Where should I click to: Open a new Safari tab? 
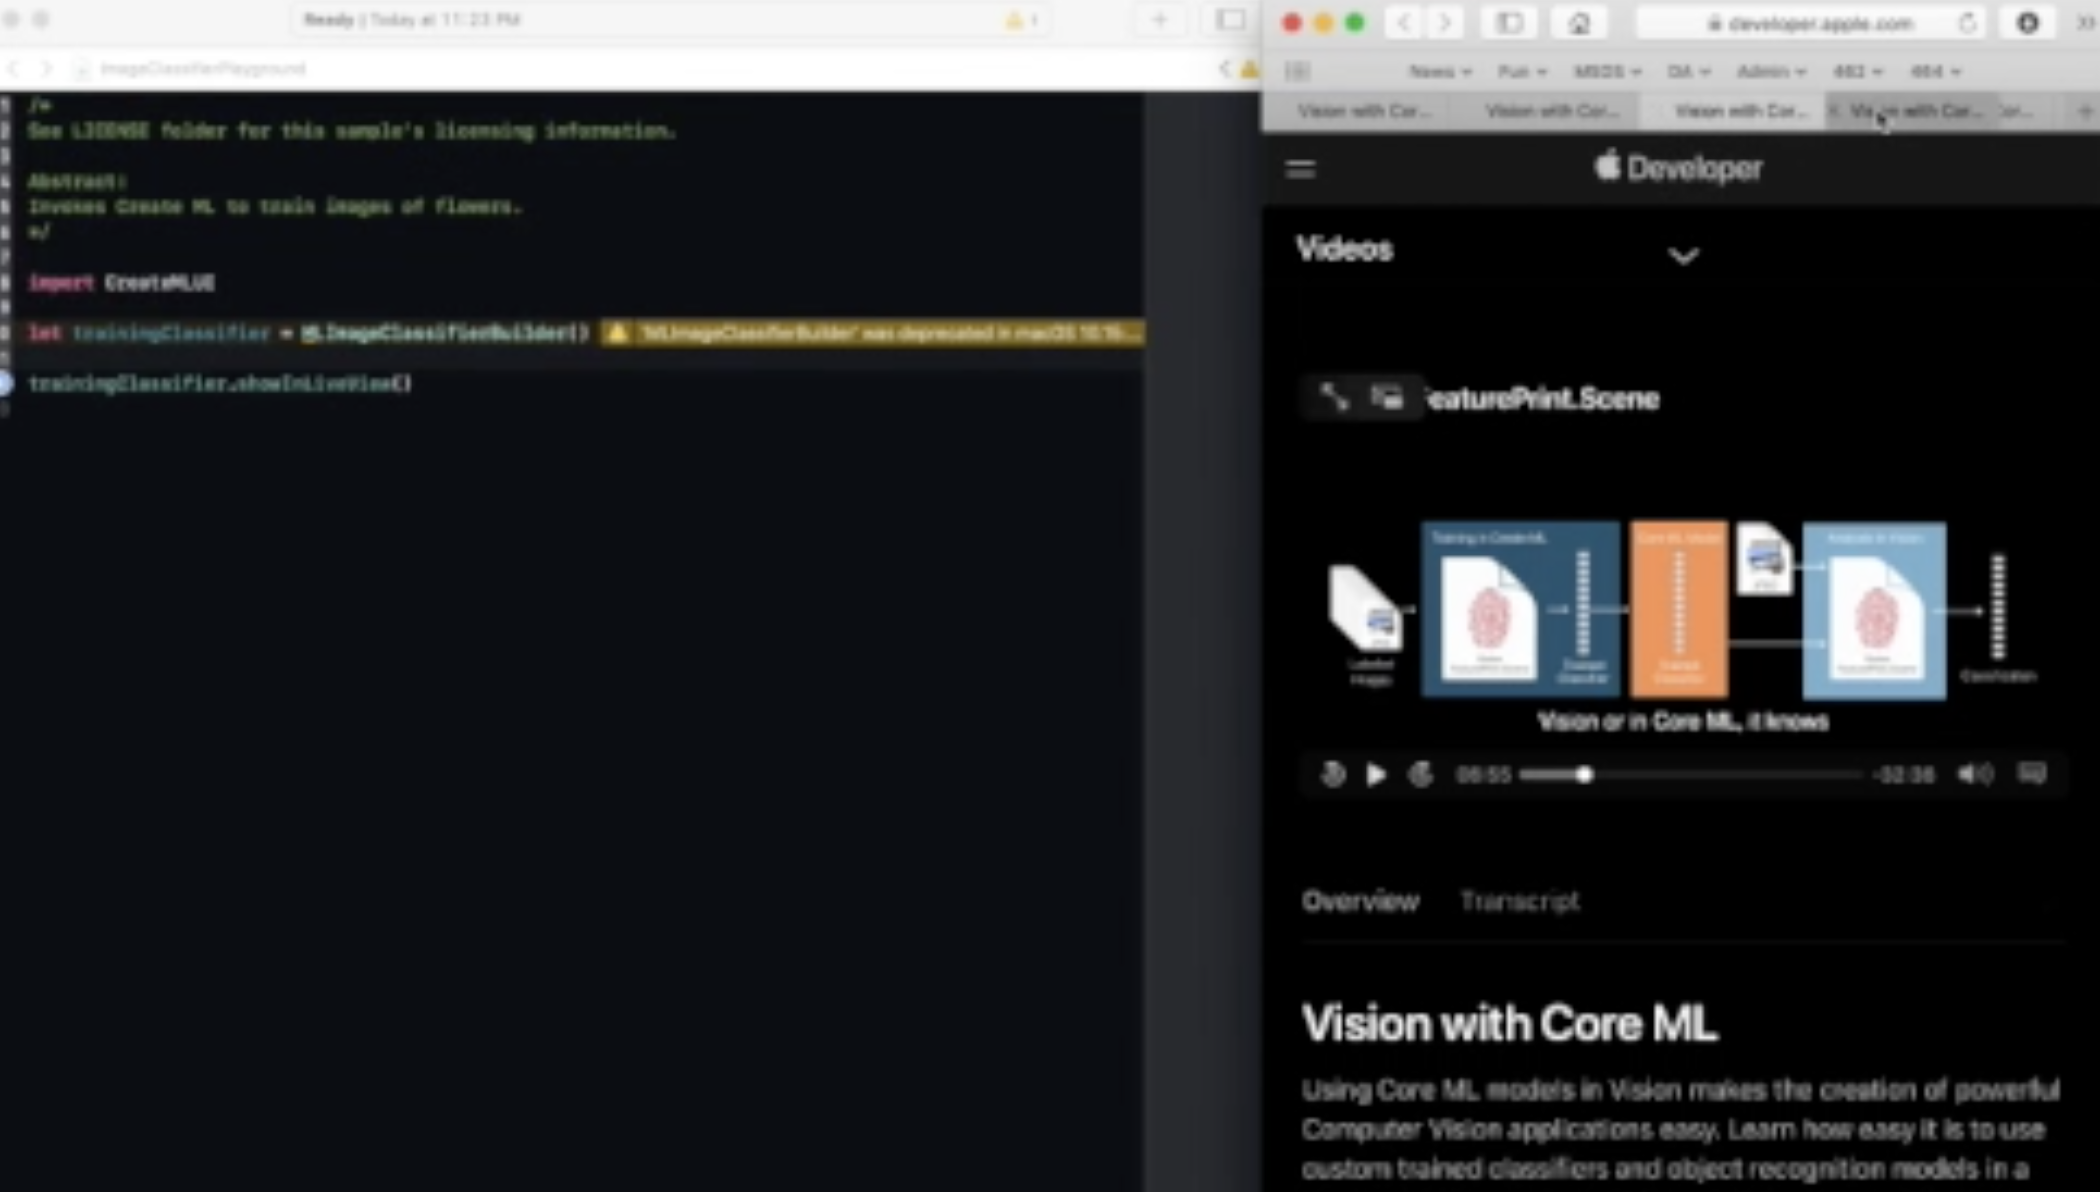pos(2084,111)
